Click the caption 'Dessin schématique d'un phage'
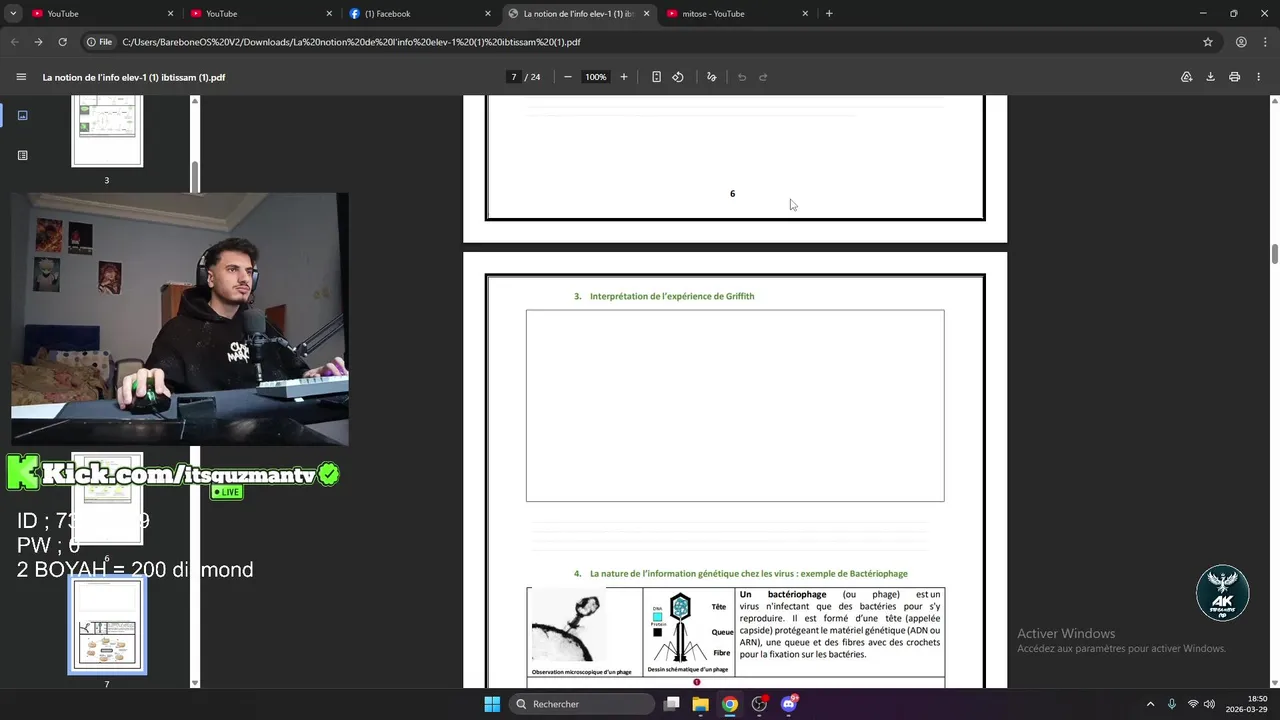 687,669
